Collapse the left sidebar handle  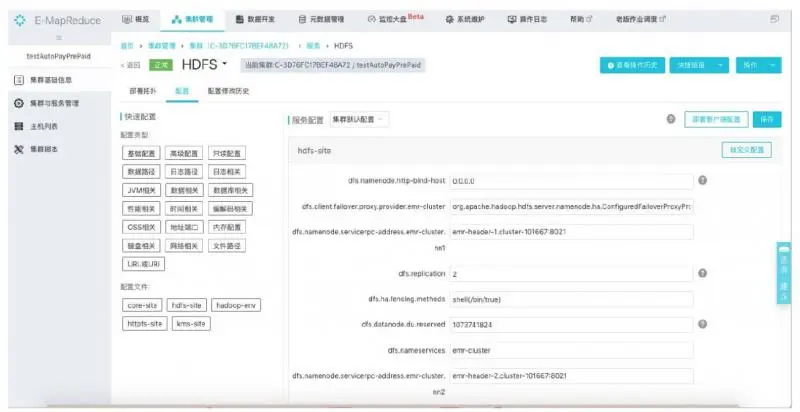(x=59, y=38)
